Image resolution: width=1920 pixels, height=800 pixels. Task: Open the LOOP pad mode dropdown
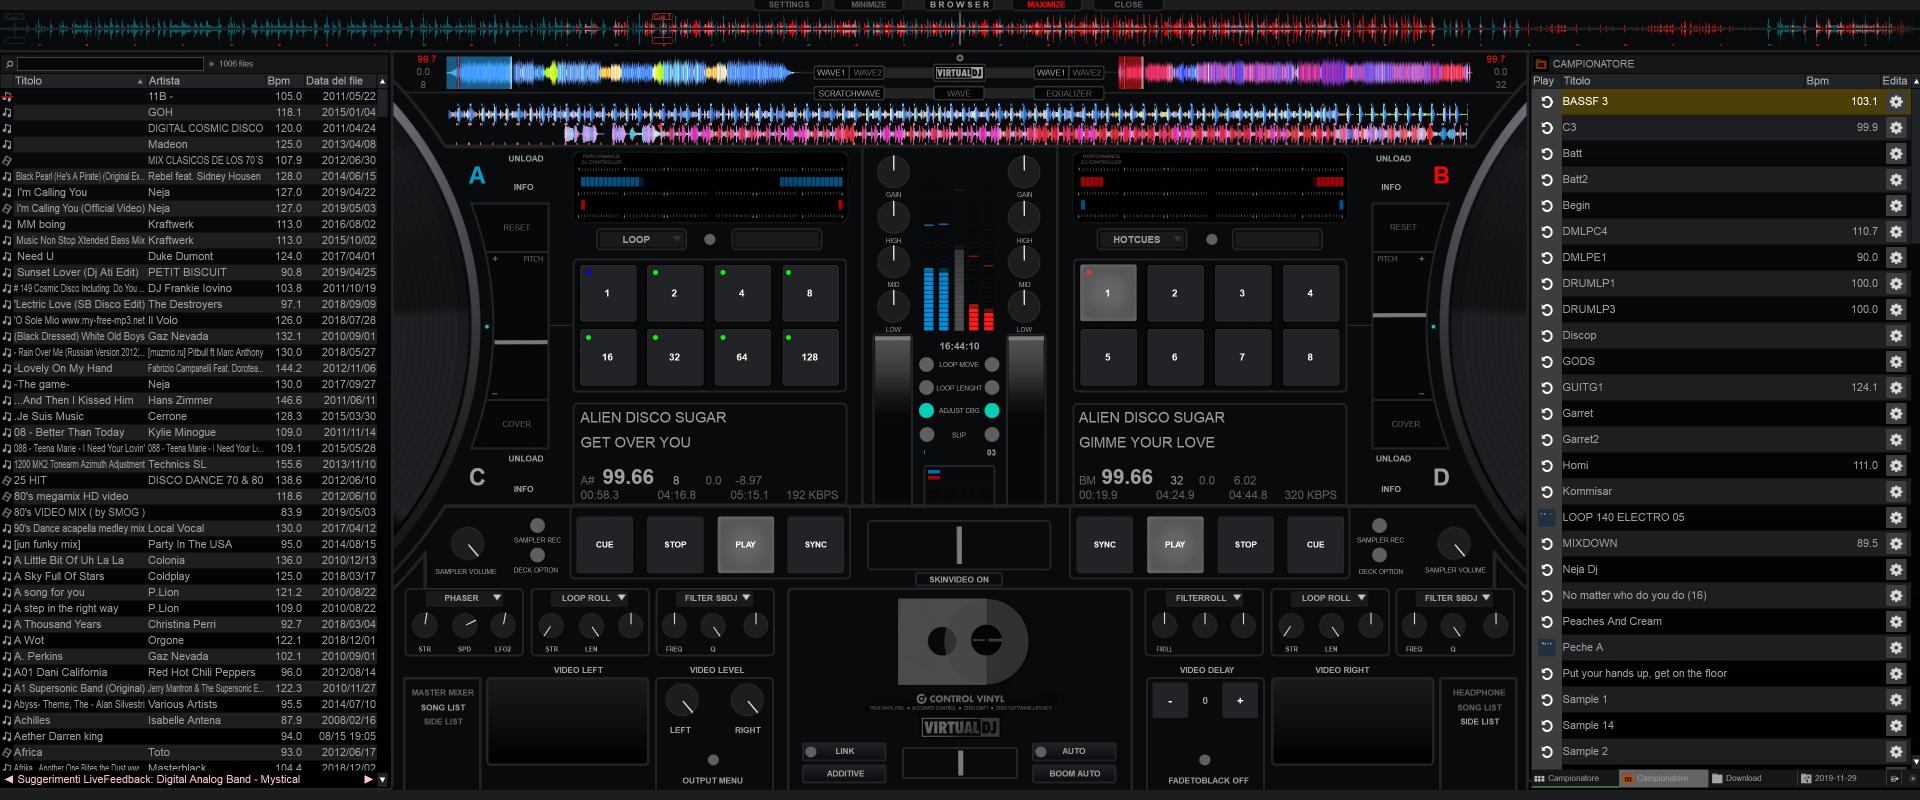pos(640,240)
